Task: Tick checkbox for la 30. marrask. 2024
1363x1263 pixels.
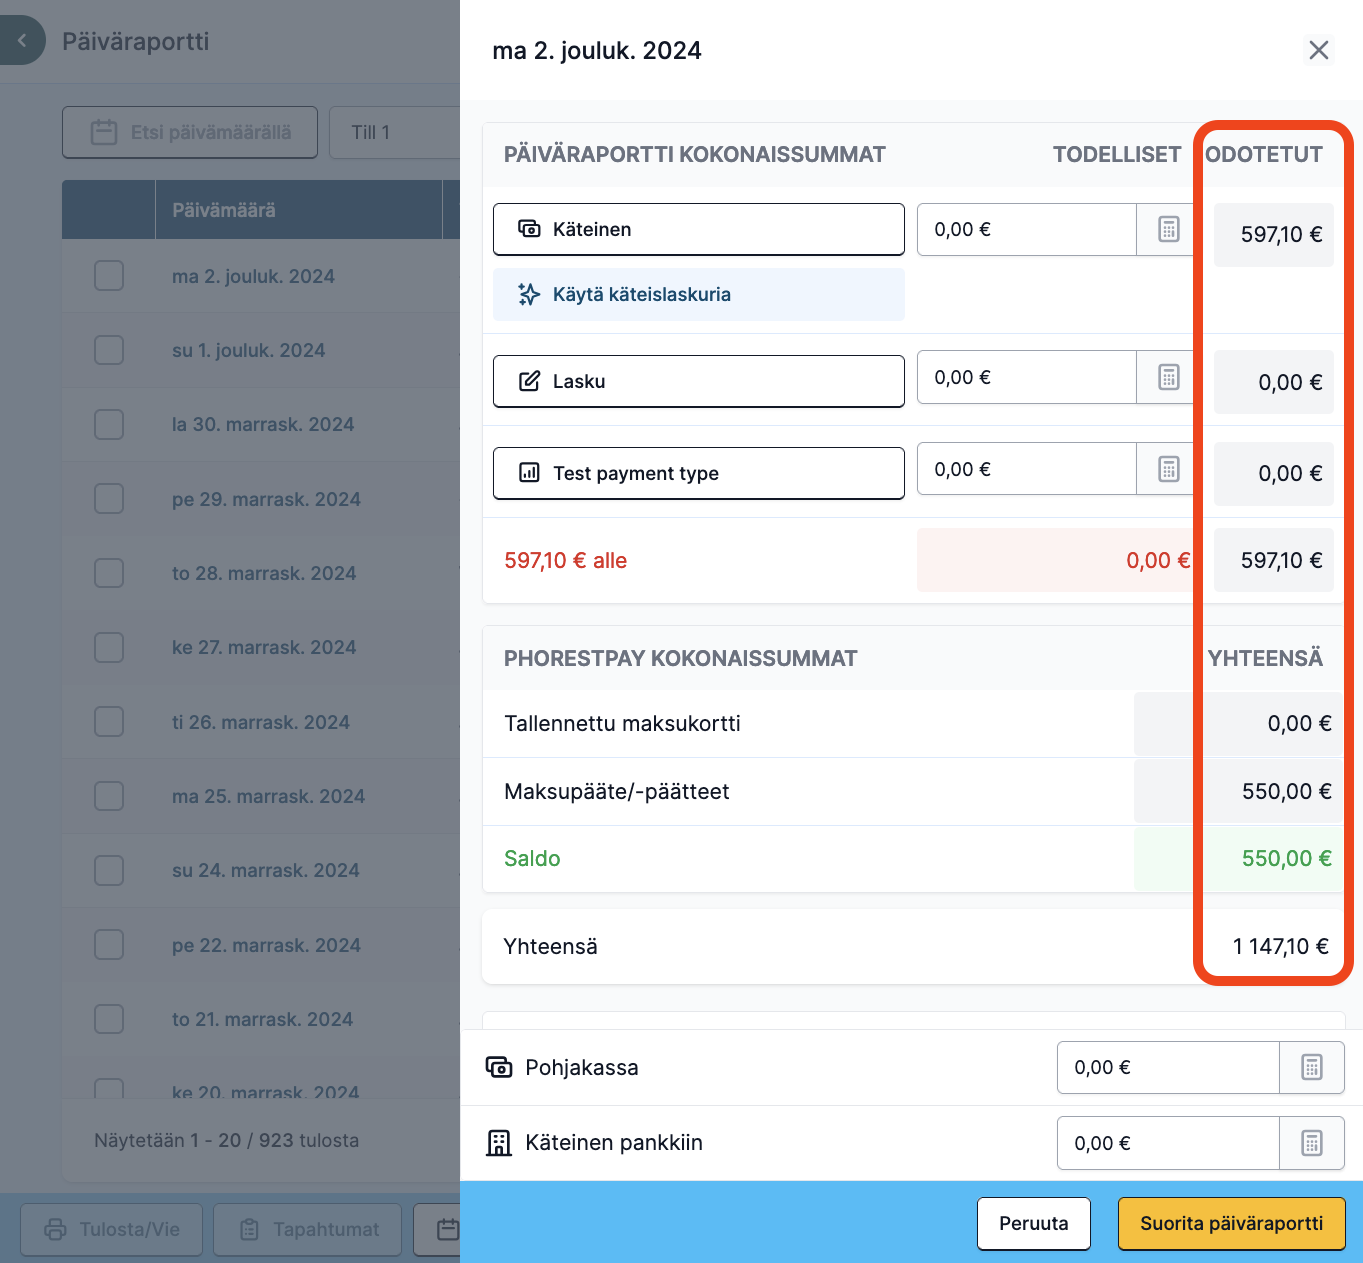Action: click(x=109, y=424)
